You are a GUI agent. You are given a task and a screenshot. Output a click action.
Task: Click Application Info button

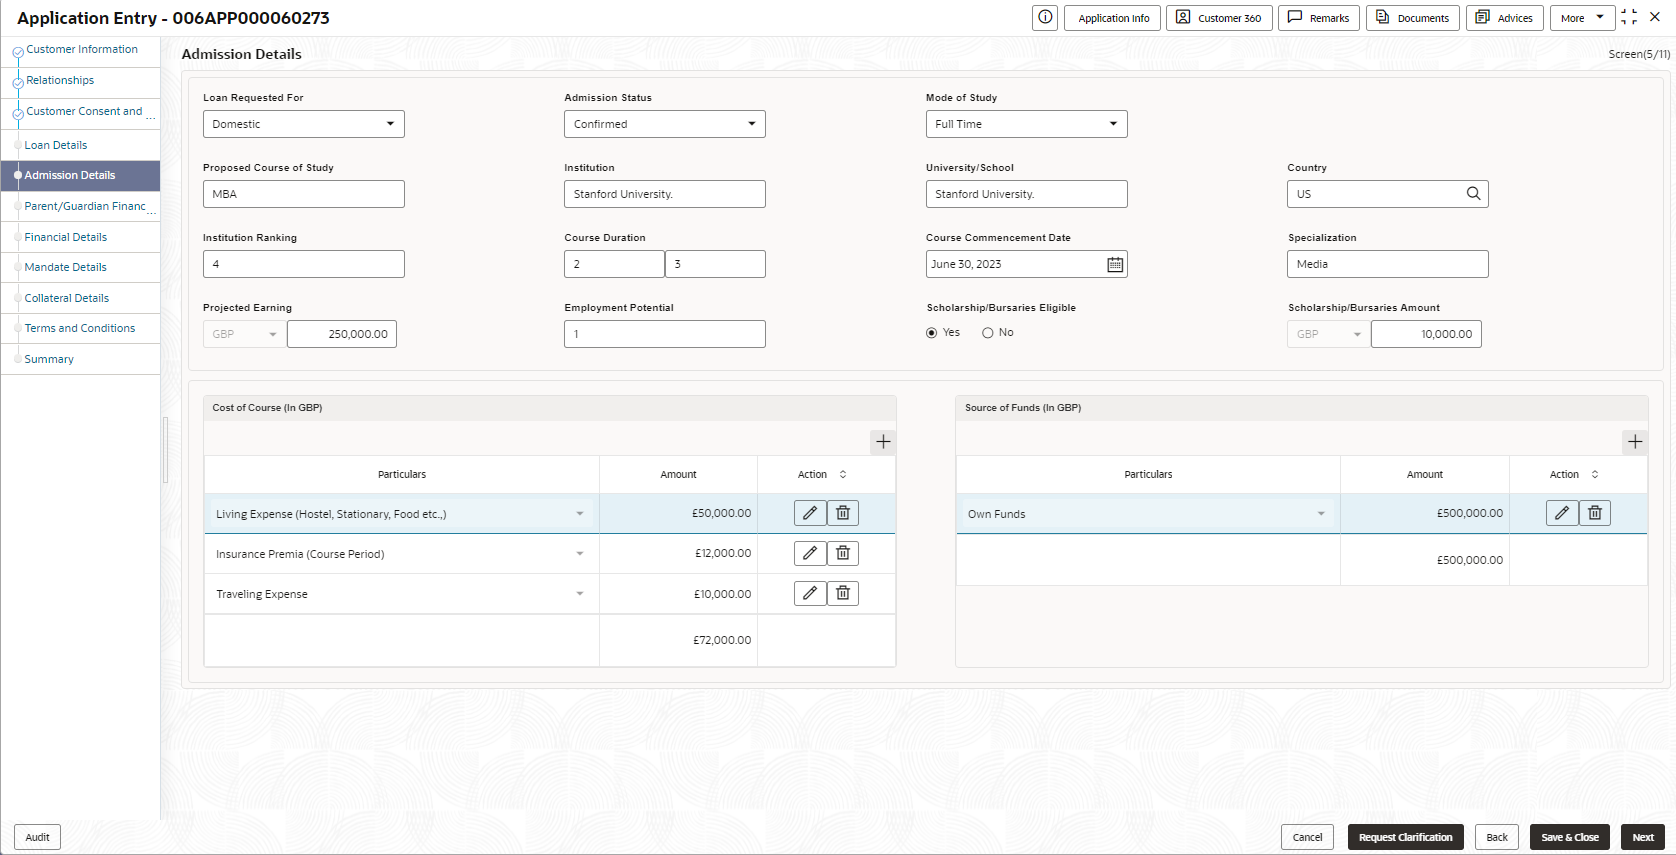point(1113,18)
